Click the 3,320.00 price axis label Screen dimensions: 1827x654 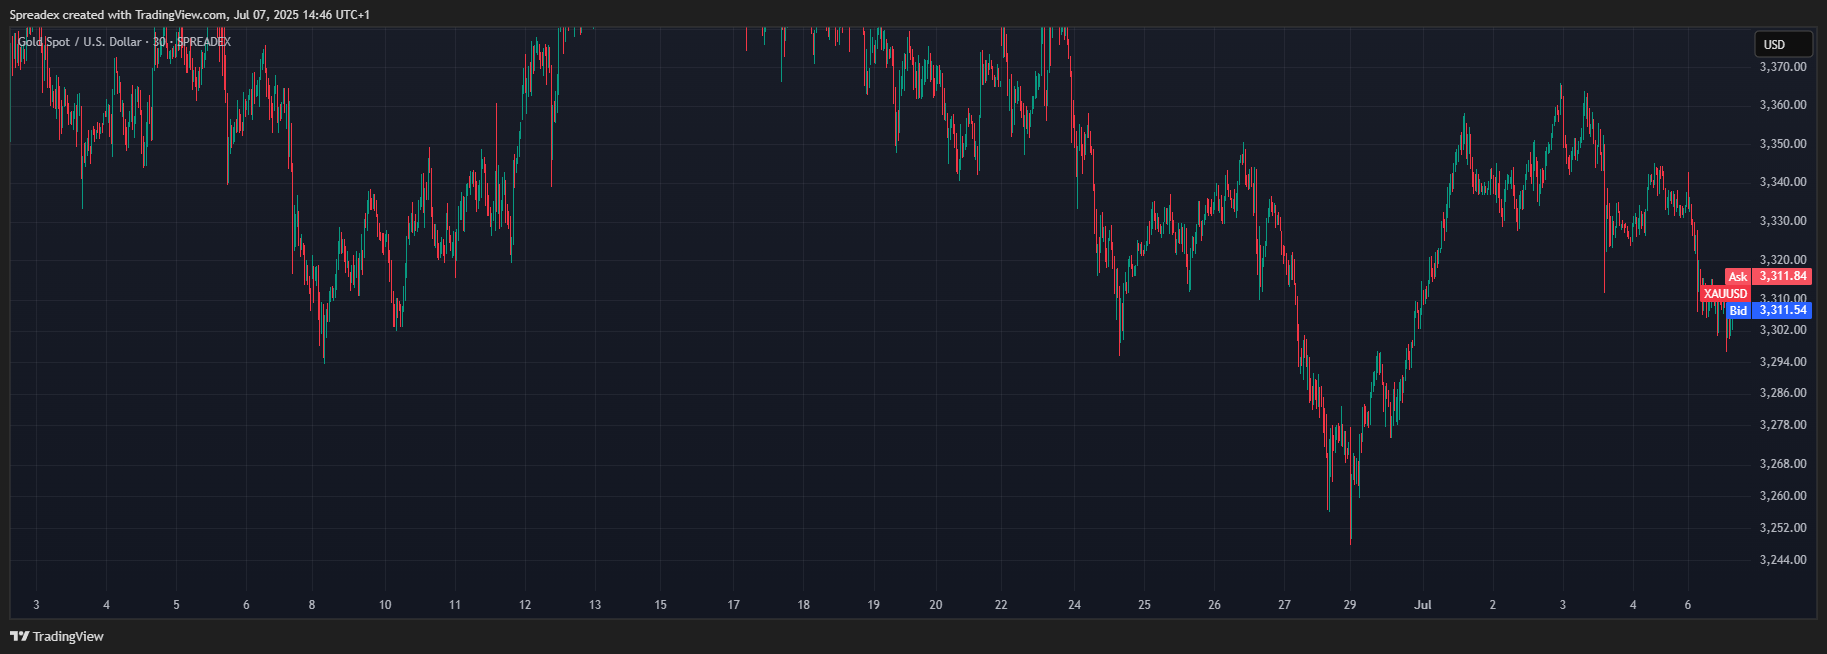point(1783,260)
